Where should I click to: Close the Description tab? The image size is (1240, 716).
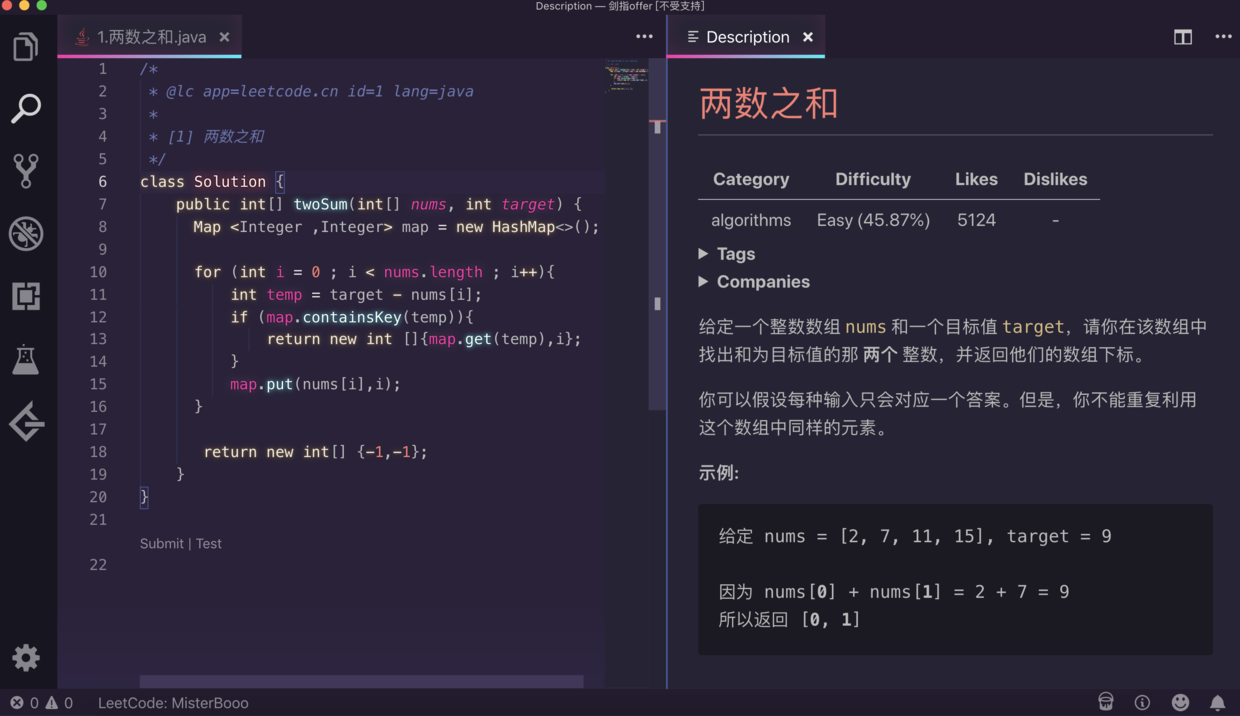(x=808, y=37)
